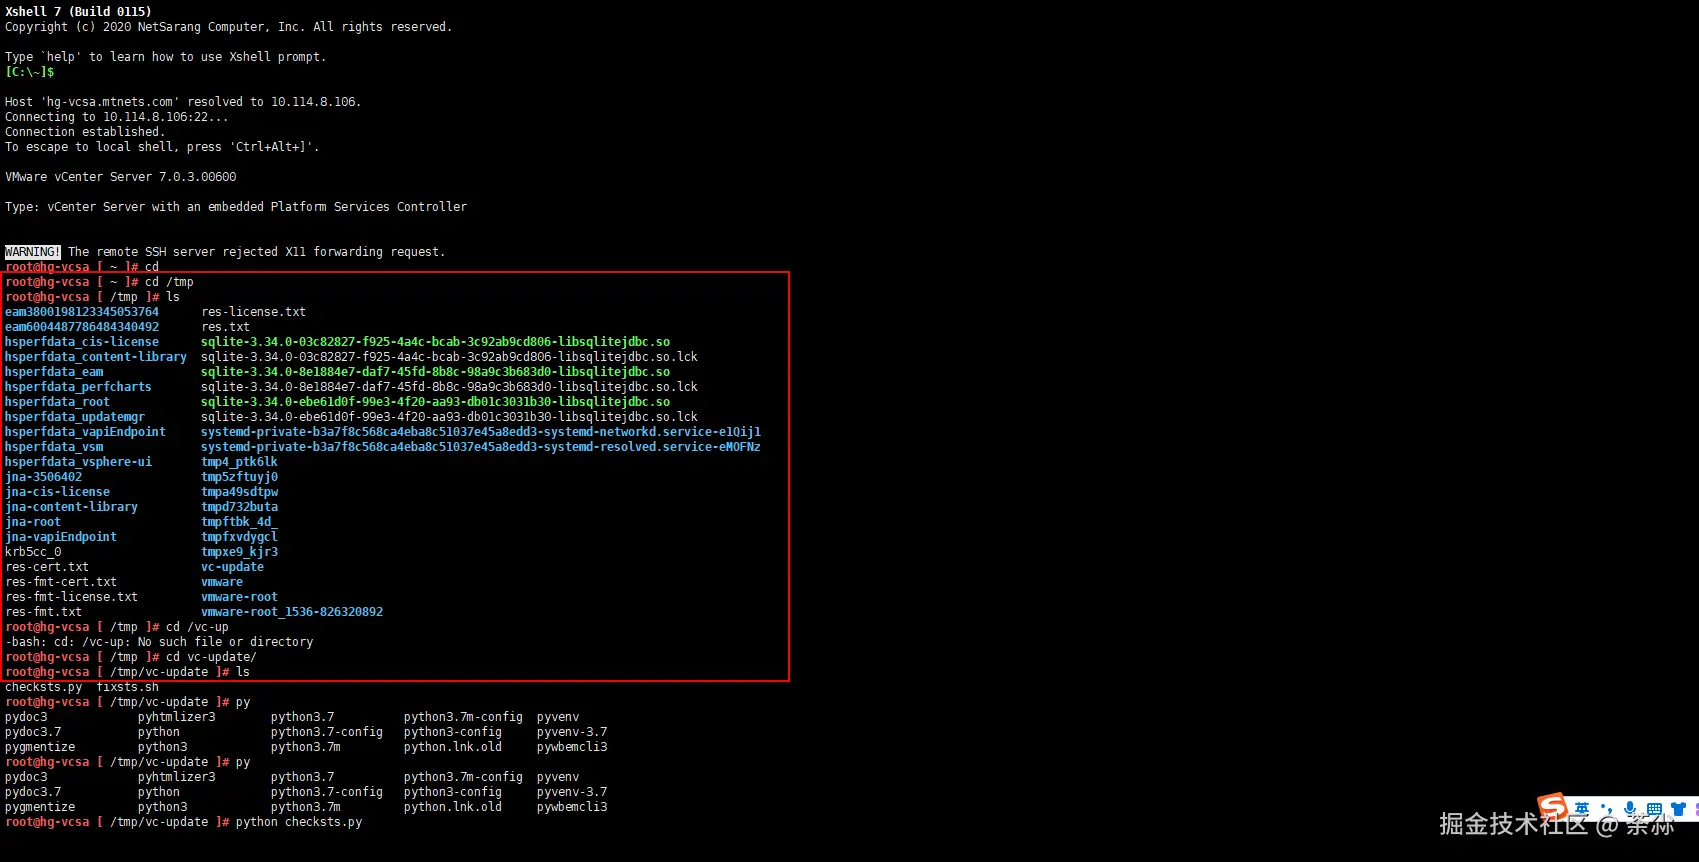The height and width of the screenshot is (862, 1699).
Task: Open the IME microphone voice input
Action: (1630, 809)
